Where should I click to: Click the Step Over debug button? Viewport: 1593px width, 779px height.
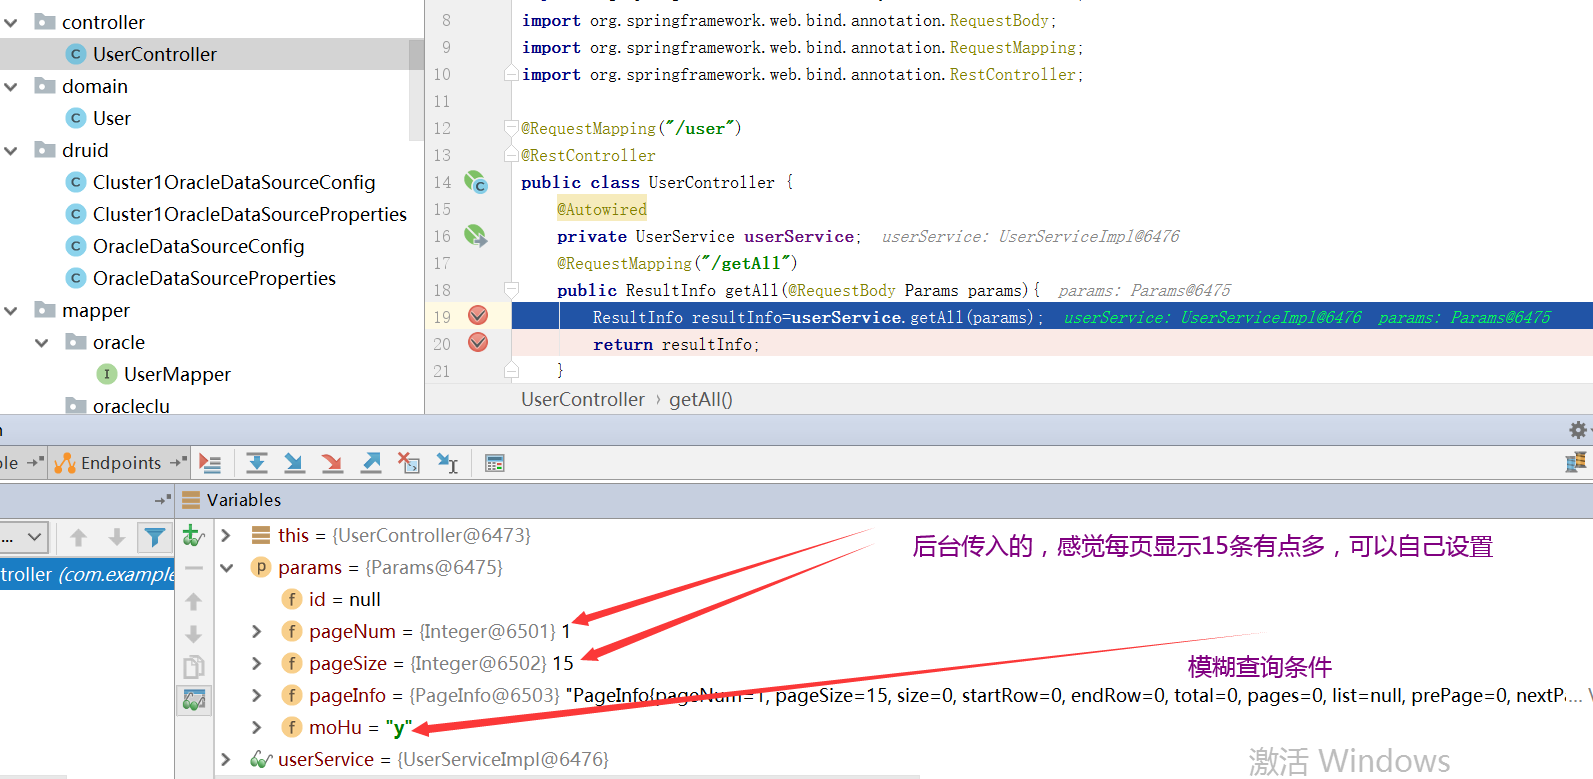257,463
